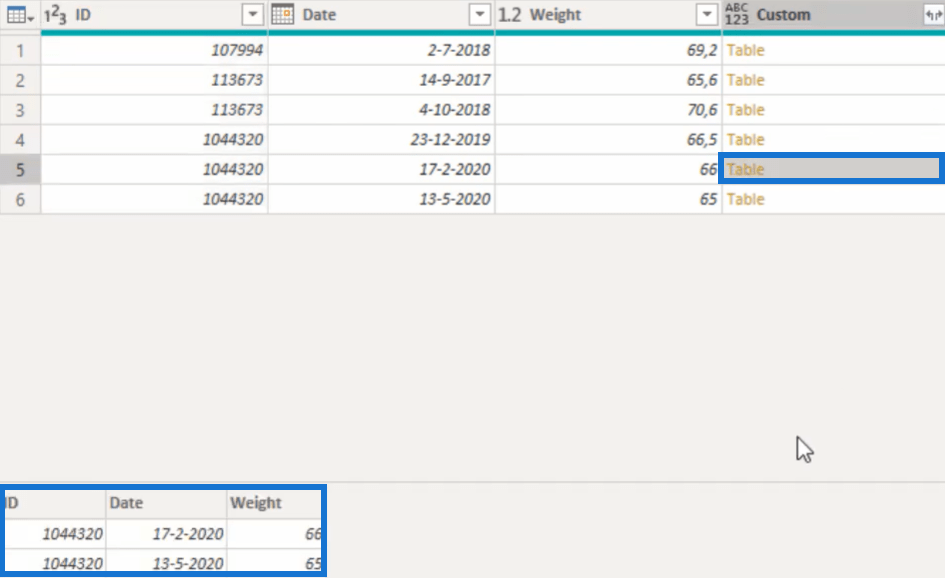
Task: Expand the Custom column with expand icon
Action: 933,15
